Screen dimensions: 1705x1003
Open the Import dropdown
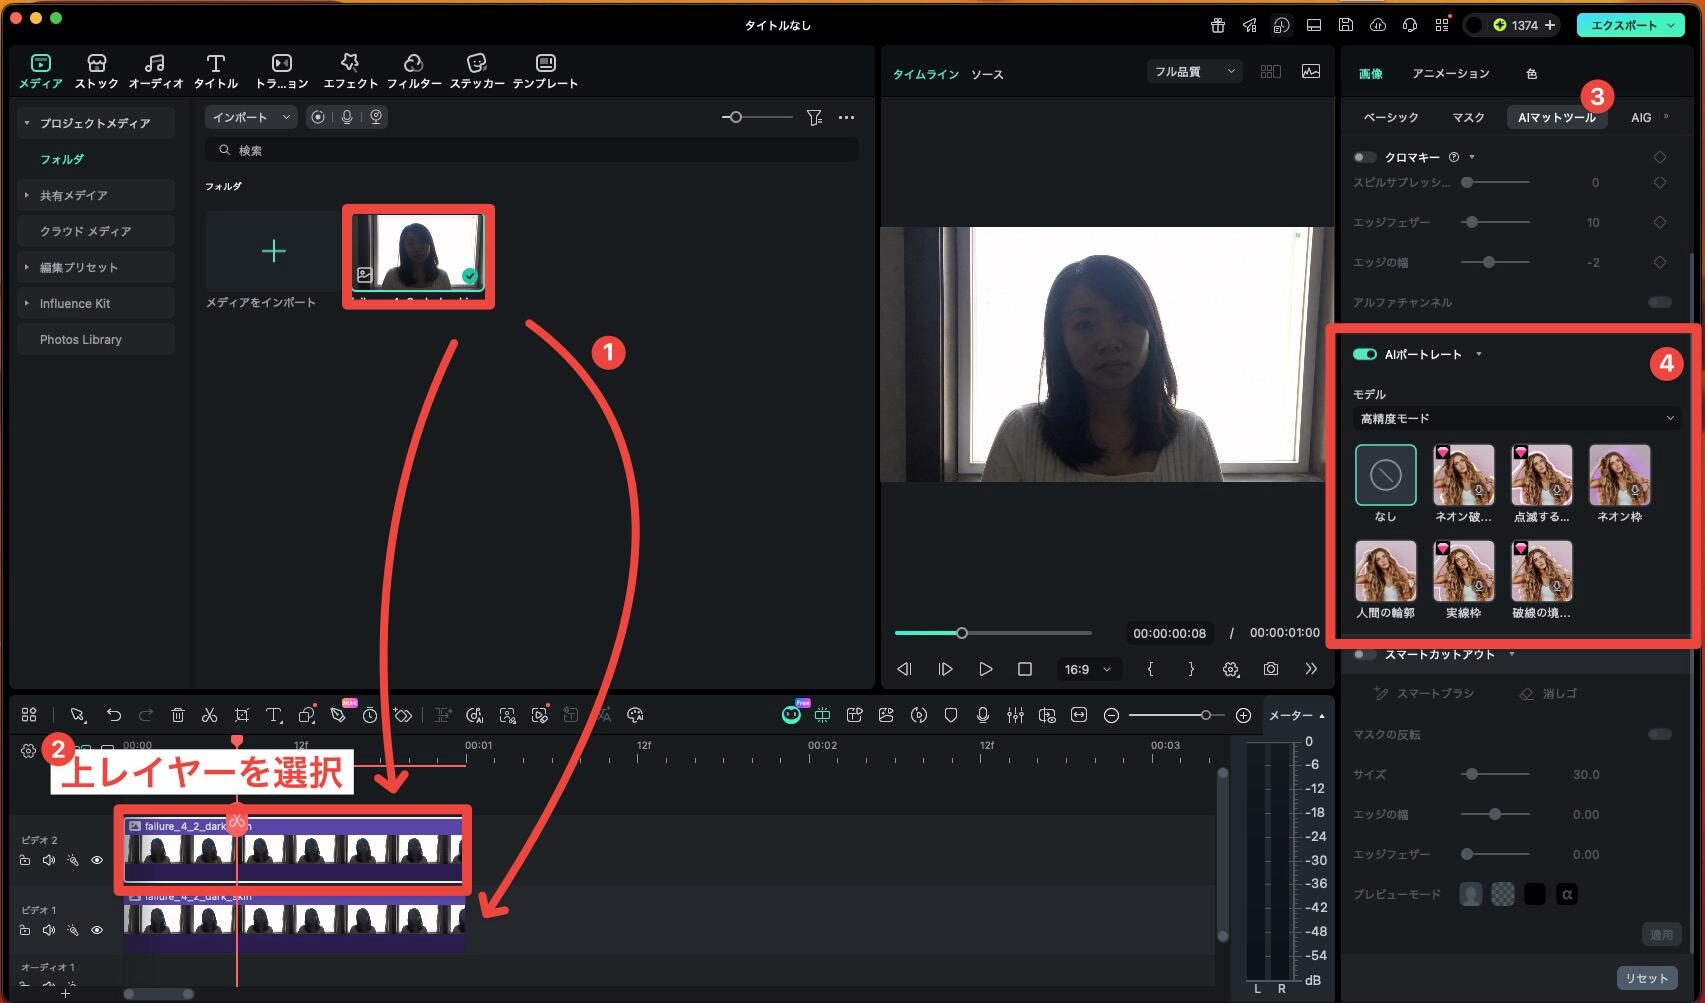(250, 117)
